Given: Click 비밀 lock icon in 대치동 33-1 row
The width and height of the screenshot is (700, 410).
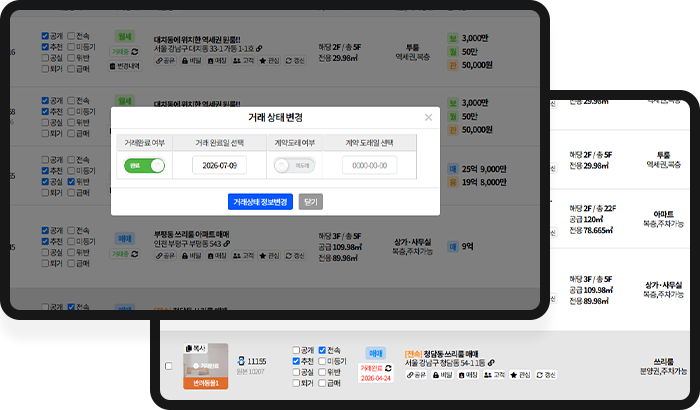Looking at the screenshot, I should (x=192, y=61).
